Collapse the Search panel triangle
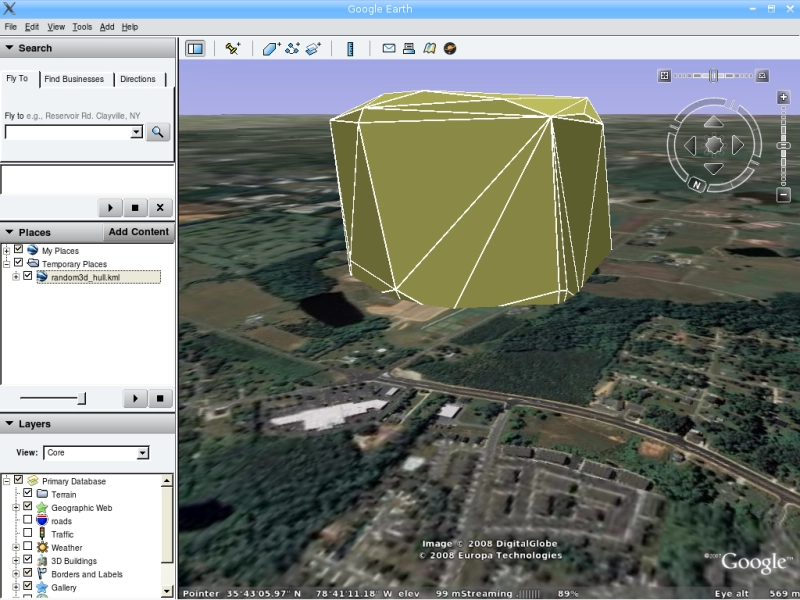 [9, 47]
